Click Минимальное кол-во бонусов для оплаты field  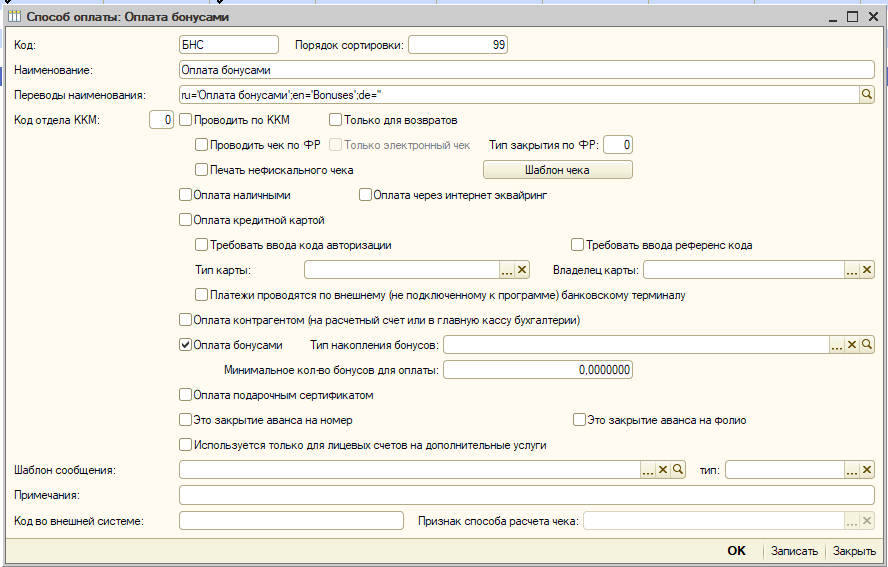coord(537,370)
